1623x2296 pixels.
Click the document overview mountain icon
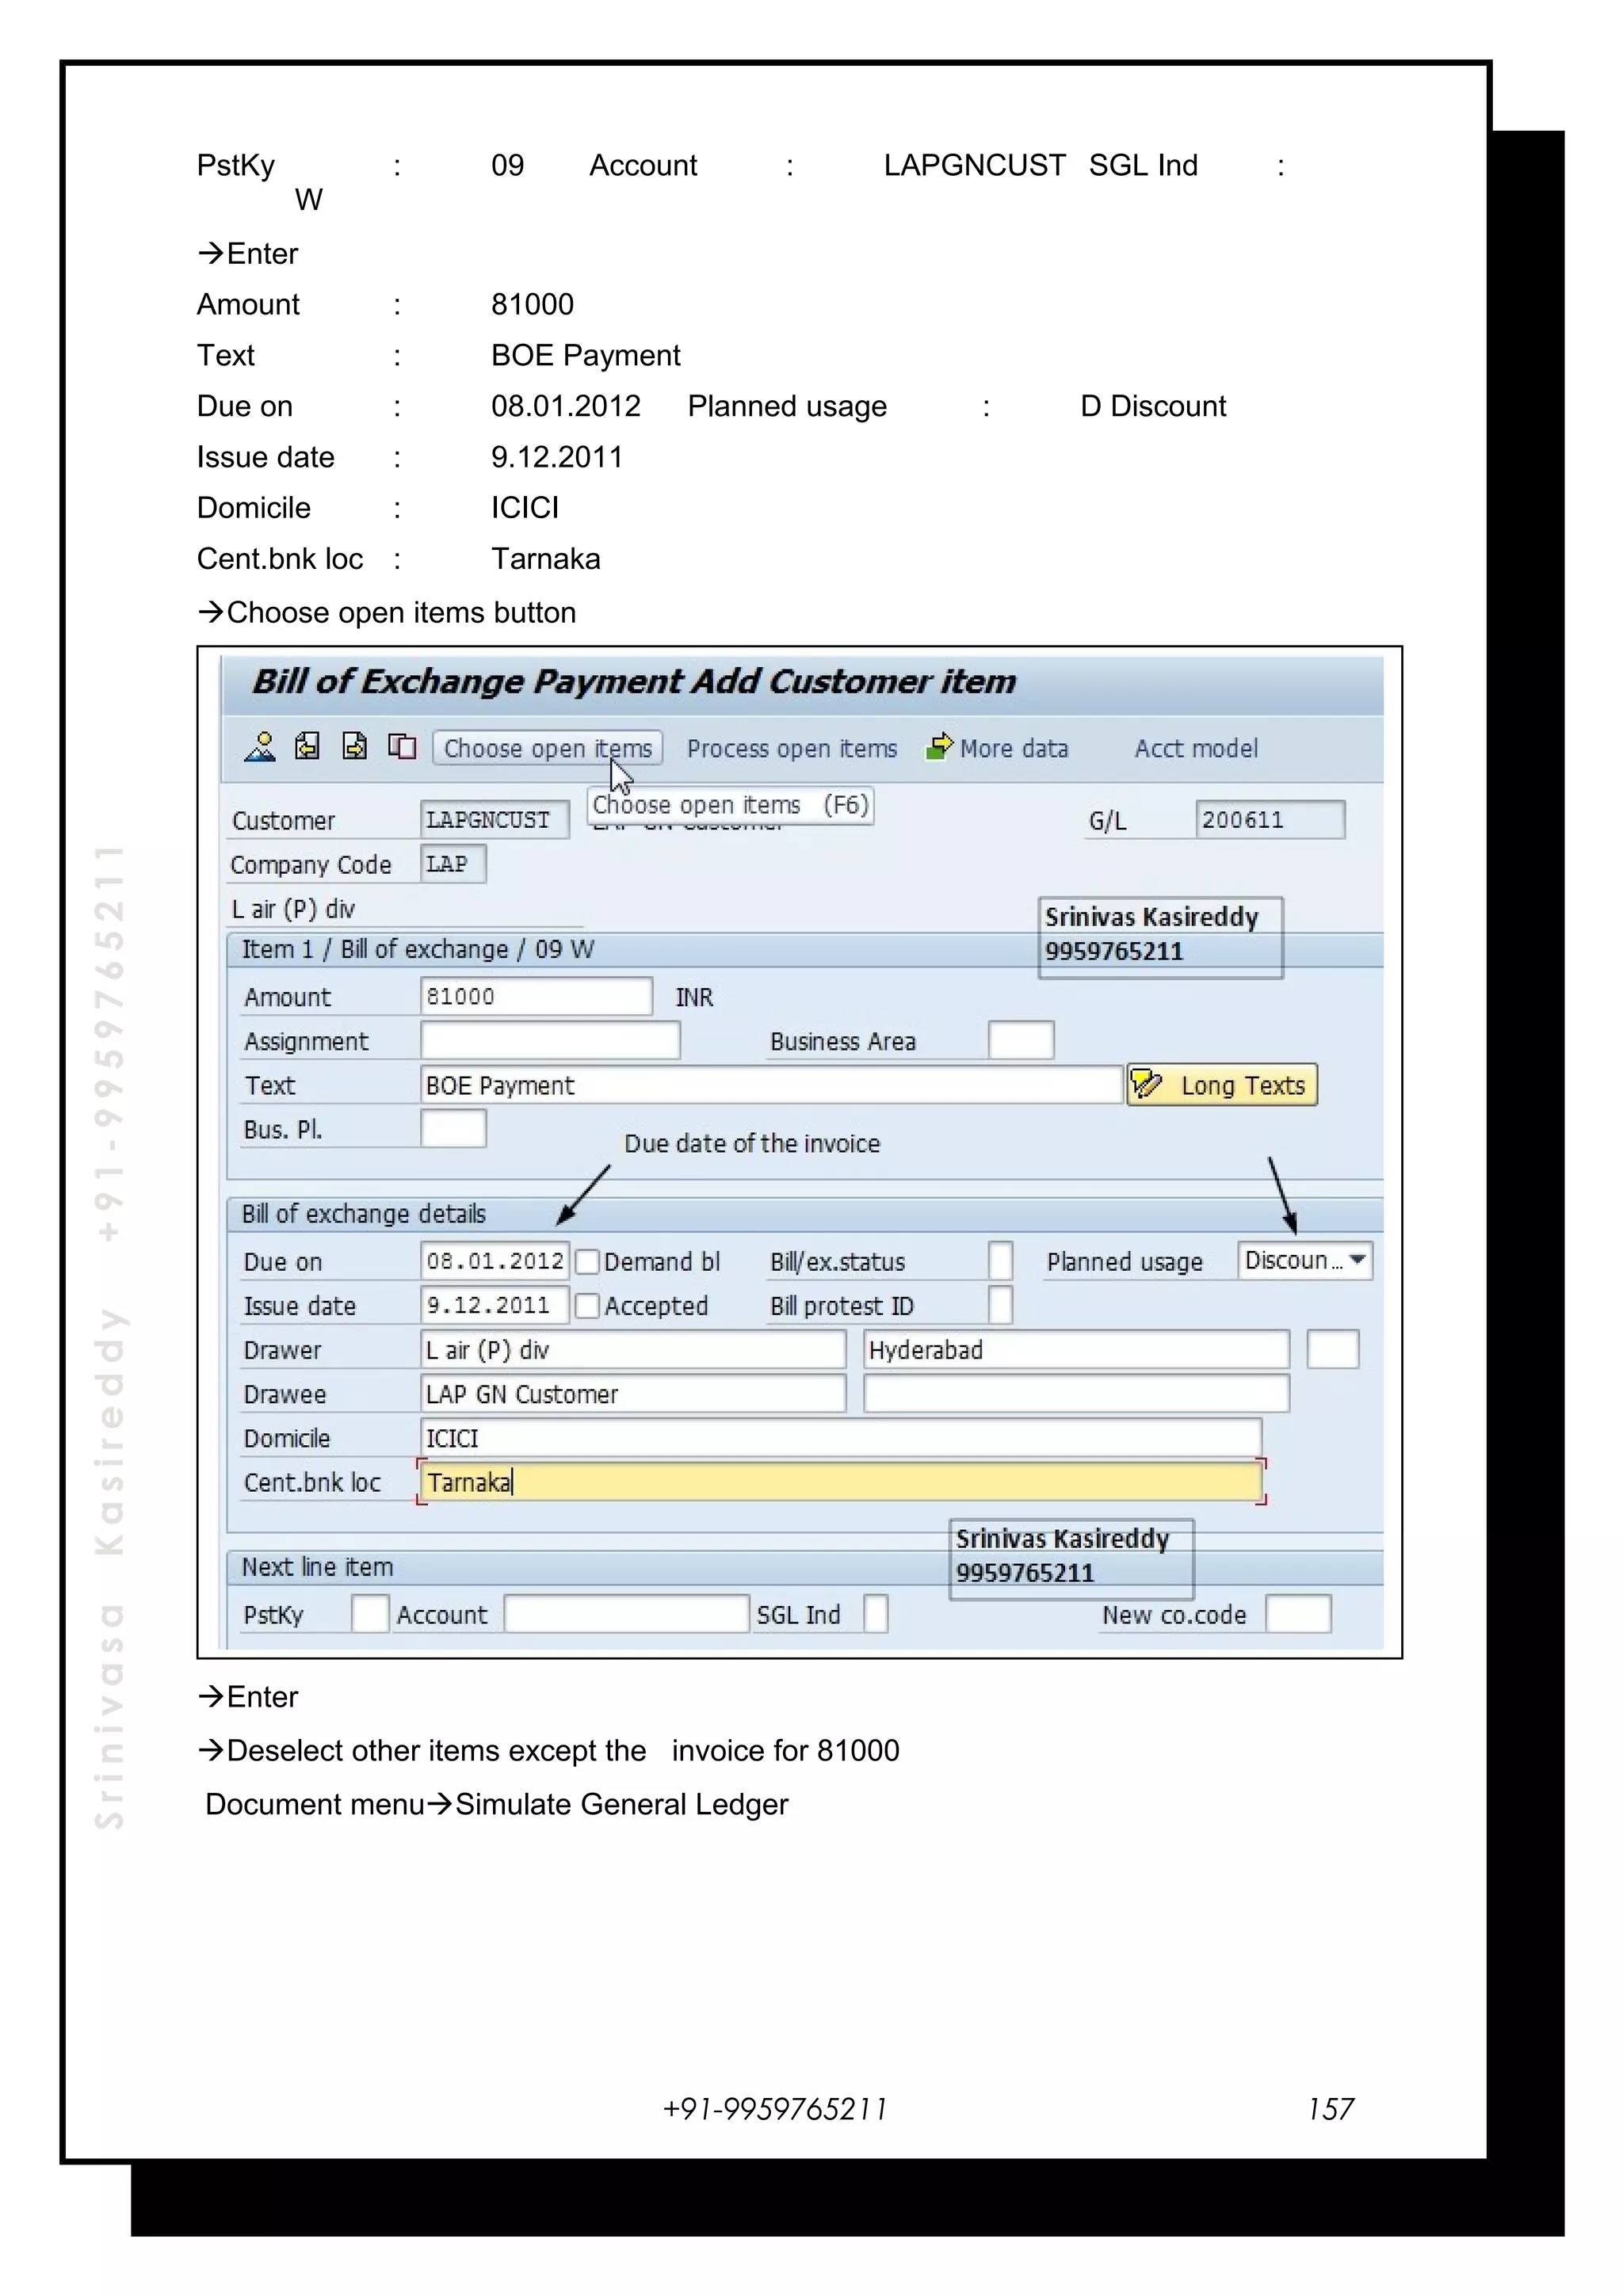coord(260,747)
